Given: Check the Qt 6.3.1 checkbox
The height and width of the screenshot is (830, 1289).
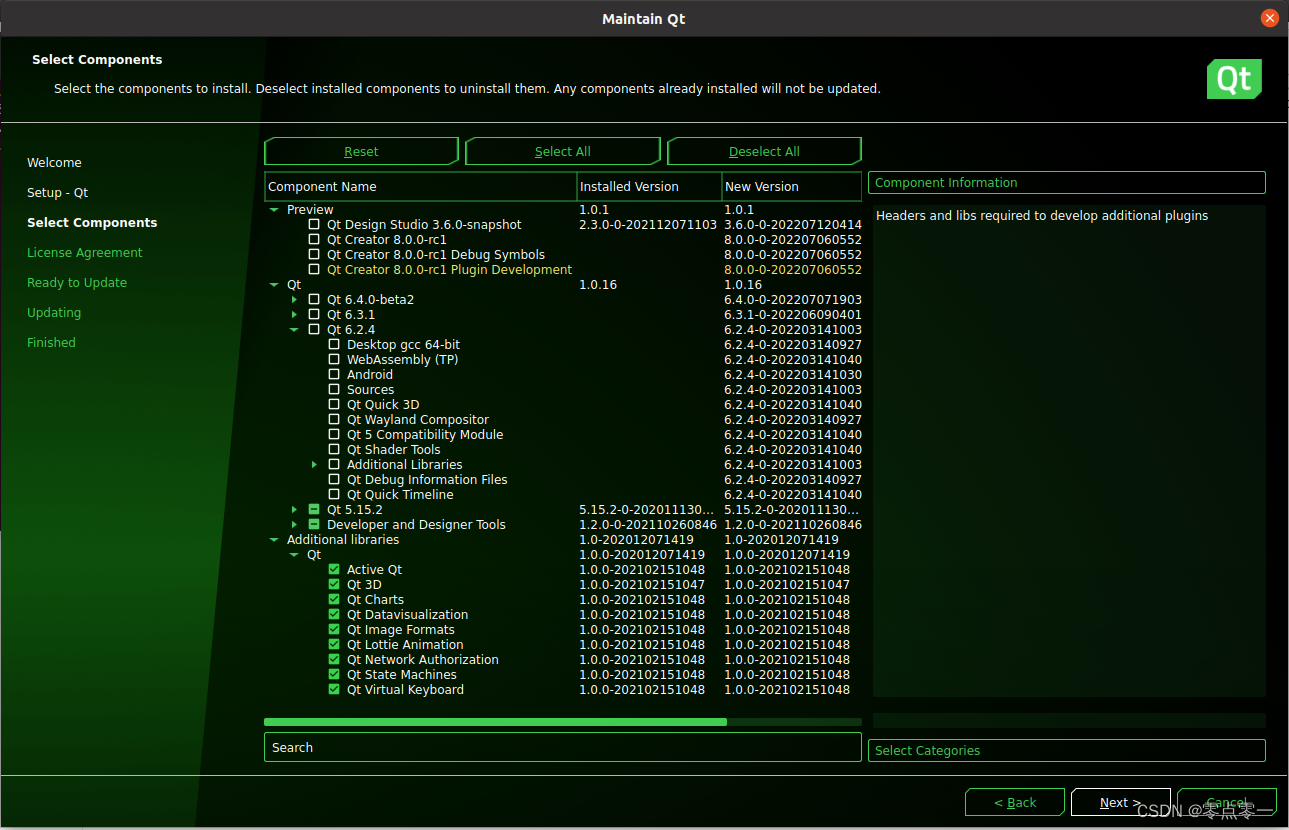Looking at the screenshot, I should point(314,315).
